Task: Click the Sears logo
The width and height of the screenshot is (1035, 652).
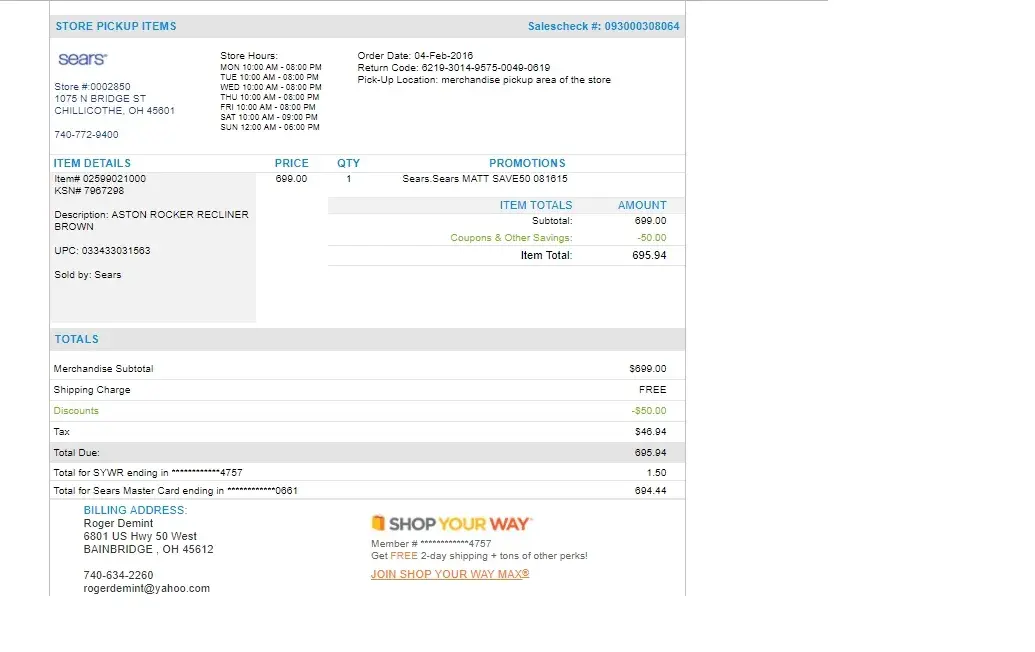Action: click(83, 59)
